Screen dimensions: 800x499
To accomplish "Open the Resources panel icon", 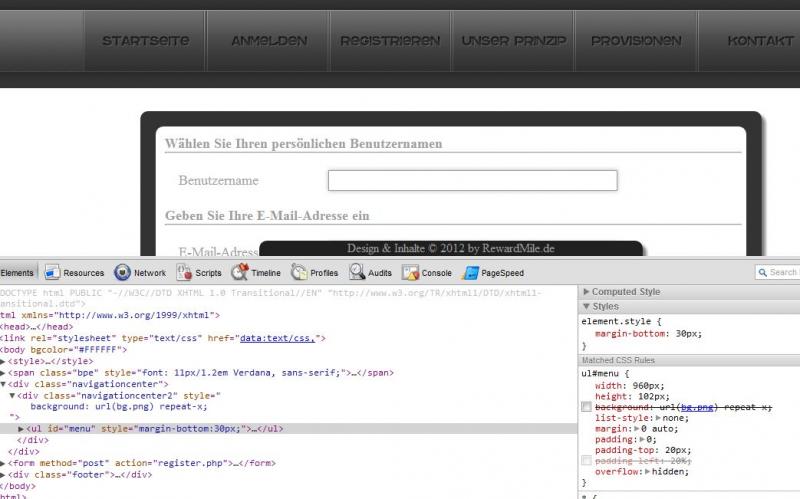I will [53, 272].
